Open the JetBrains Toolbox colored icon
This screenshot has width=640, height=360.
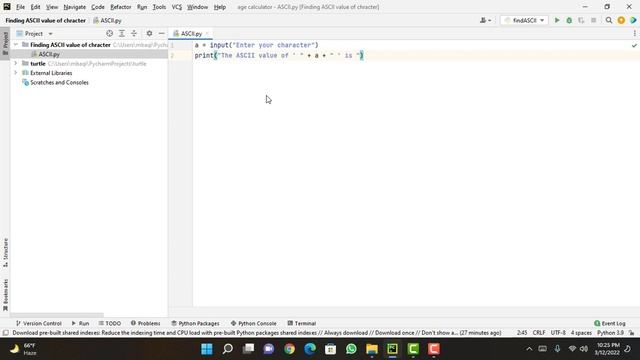click(633, 20)
